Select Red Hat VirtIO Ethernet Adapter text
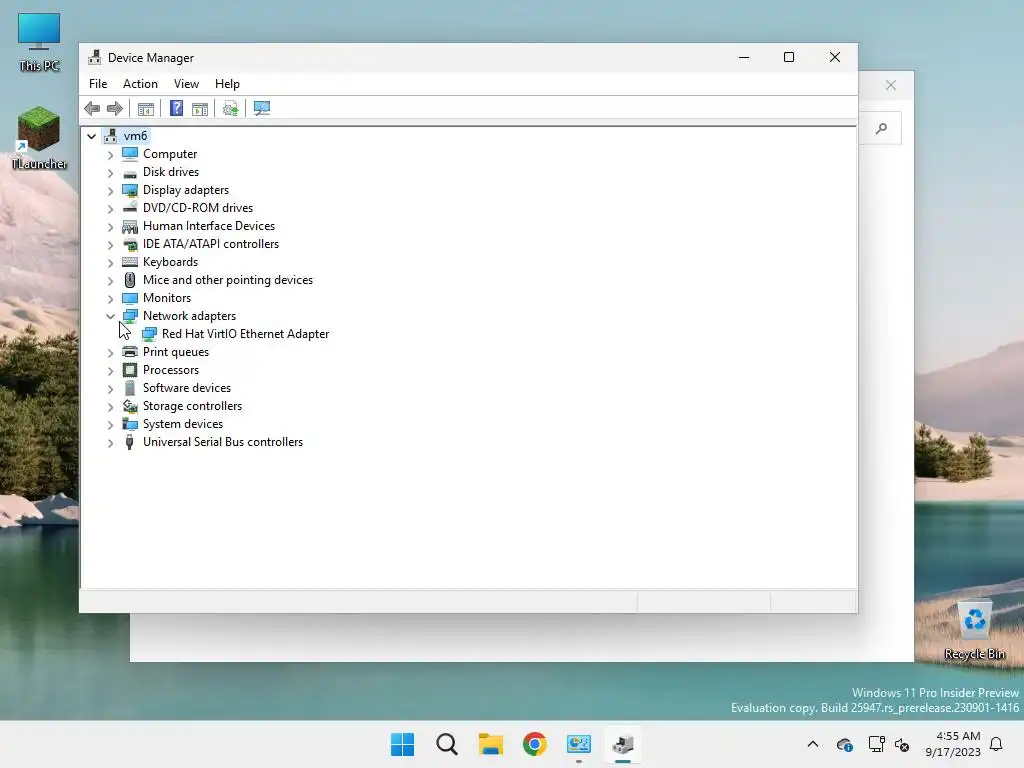This screenshot has width=1024, height=768. 246,334
